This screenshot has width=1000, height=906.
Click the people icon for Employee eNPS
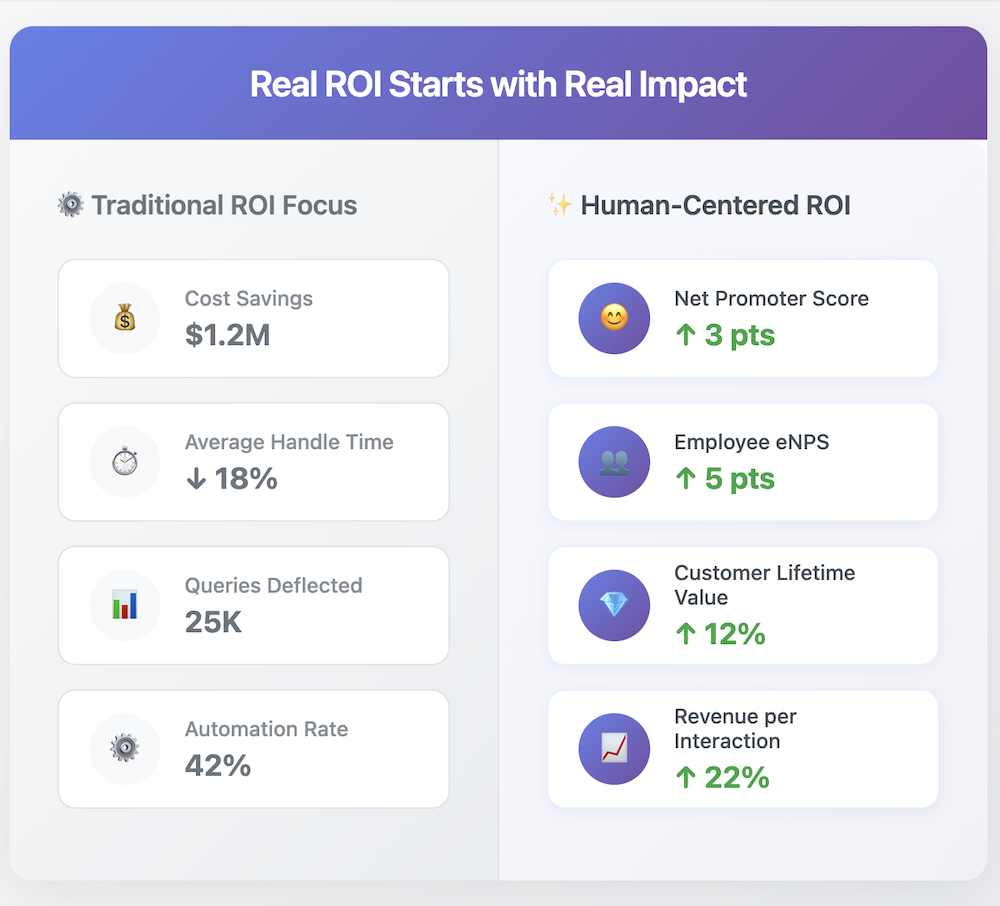pos(614,462)
